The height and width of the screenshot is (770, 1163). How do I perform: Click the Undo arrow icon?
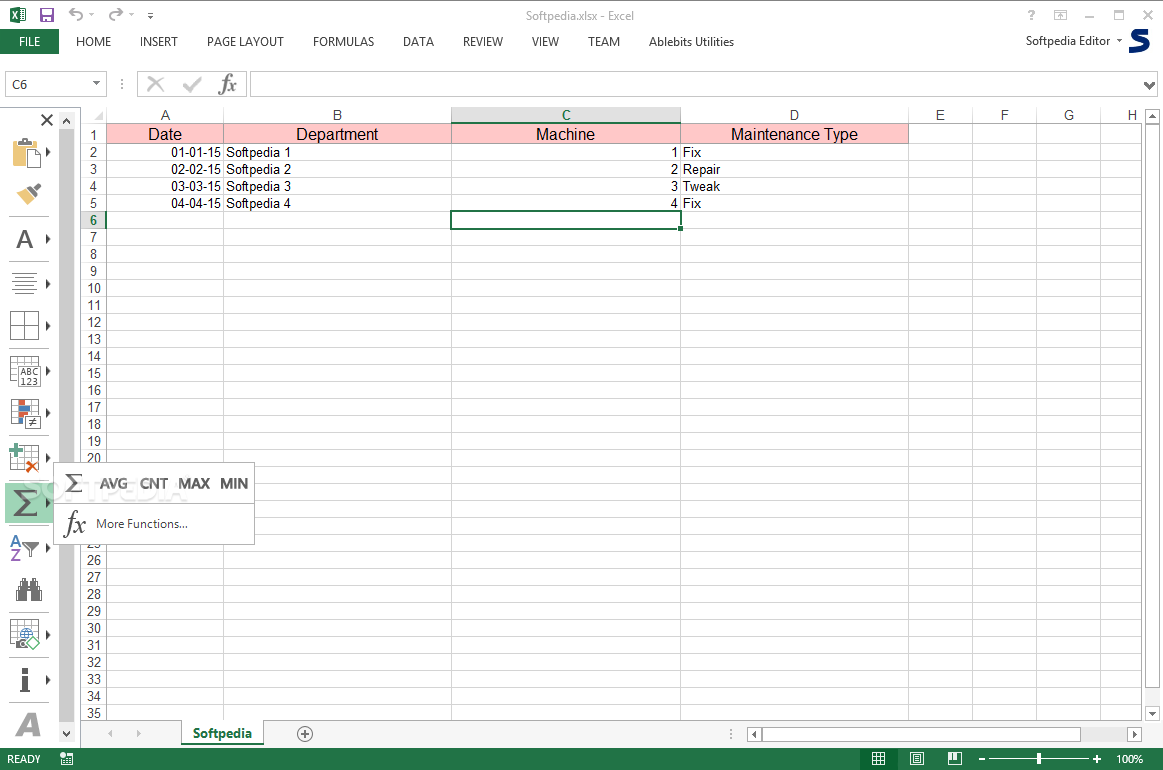76,15
